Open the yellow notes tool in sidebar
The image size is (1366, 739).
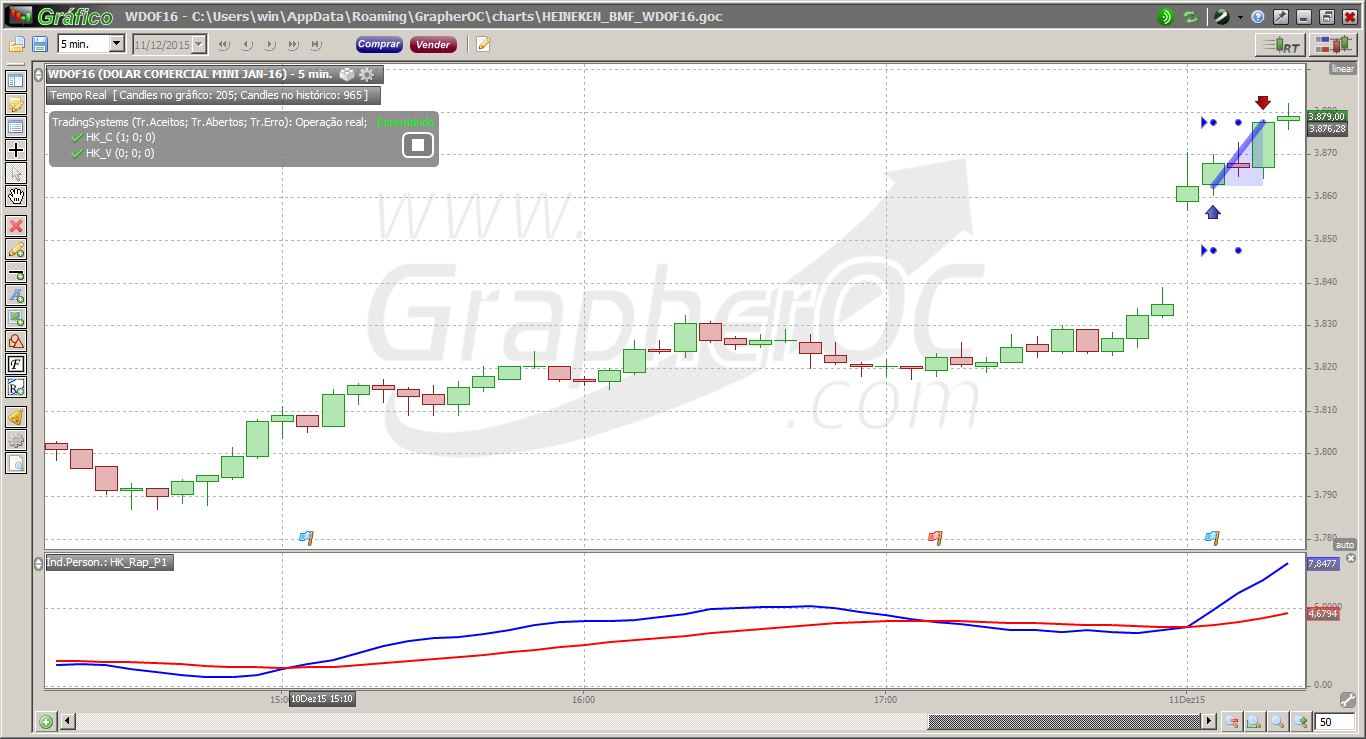pos(16,104)
